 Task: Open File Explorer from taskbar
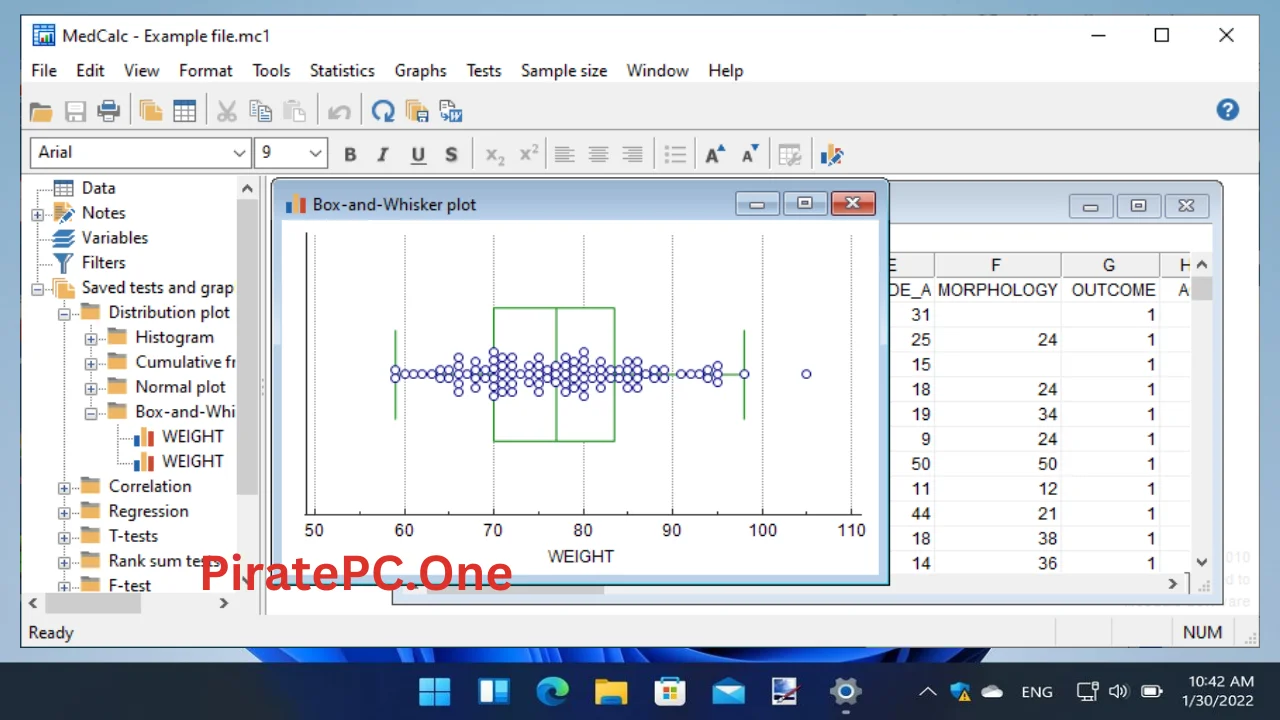(x=611, y=691)
